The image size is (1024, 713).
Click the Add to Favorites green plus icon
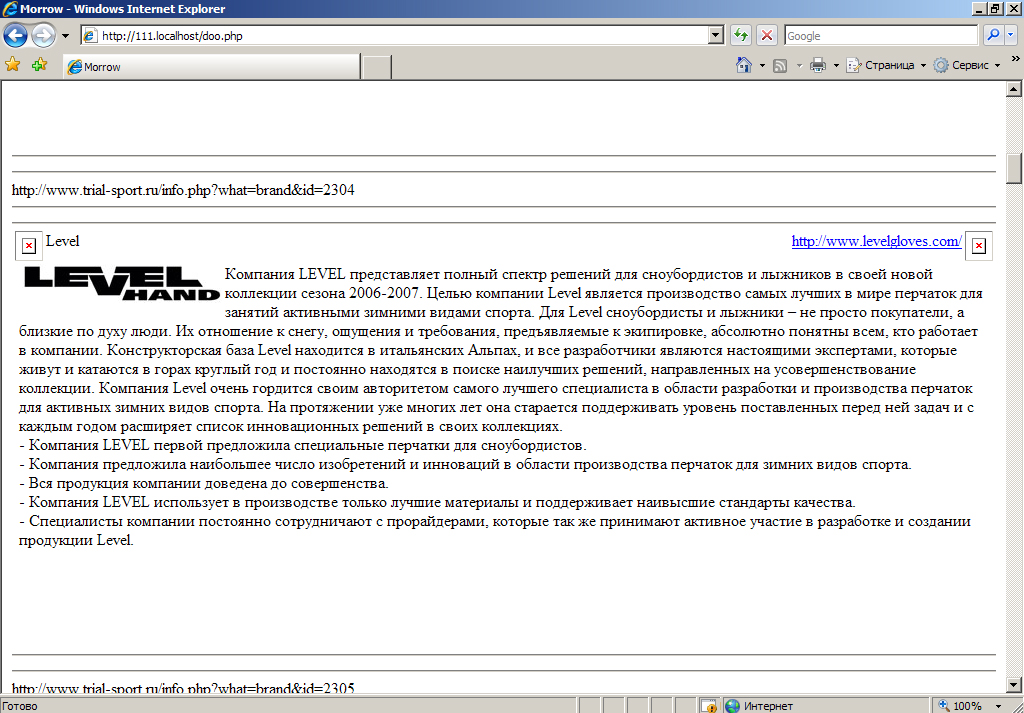tap(37, 64)
